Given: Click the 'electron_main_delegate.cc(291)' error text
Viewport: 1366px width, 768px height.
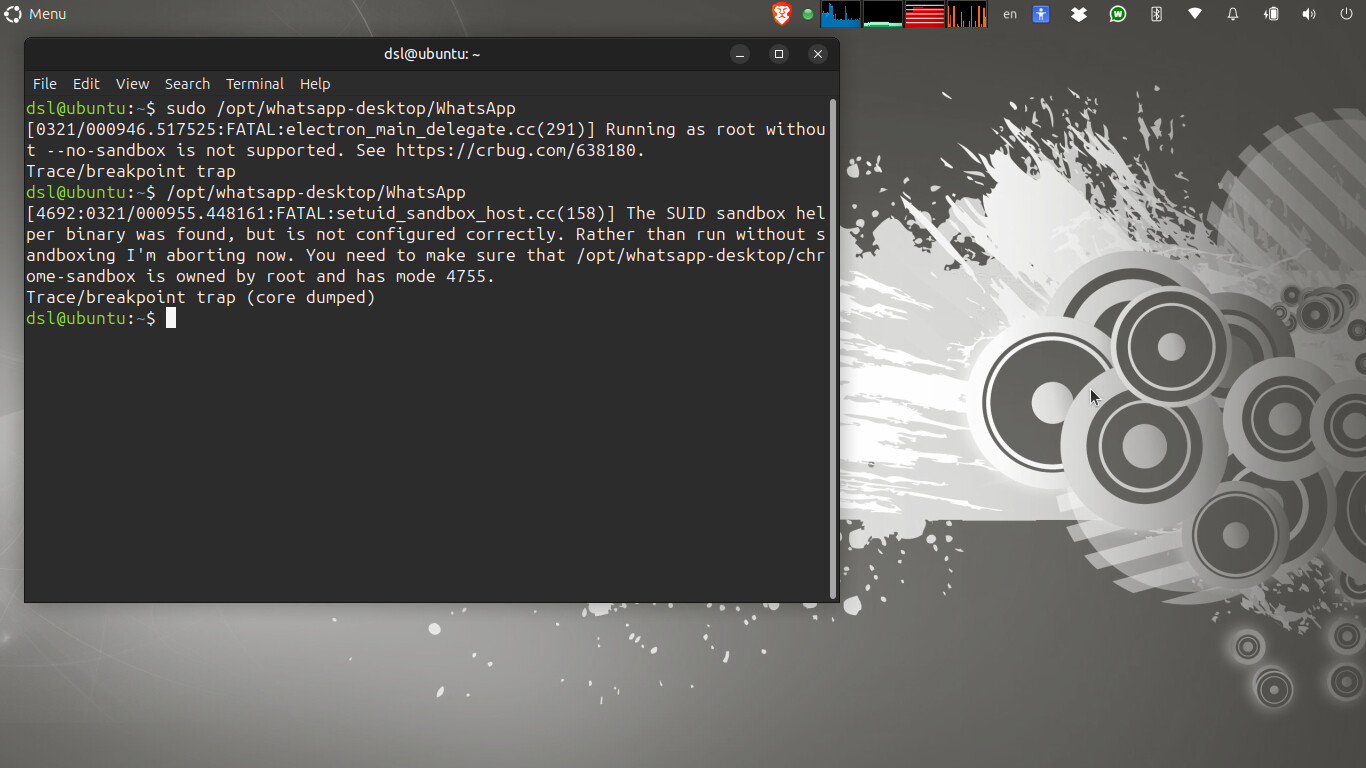Looking at the screenshot, I should [x=441, y=129].
